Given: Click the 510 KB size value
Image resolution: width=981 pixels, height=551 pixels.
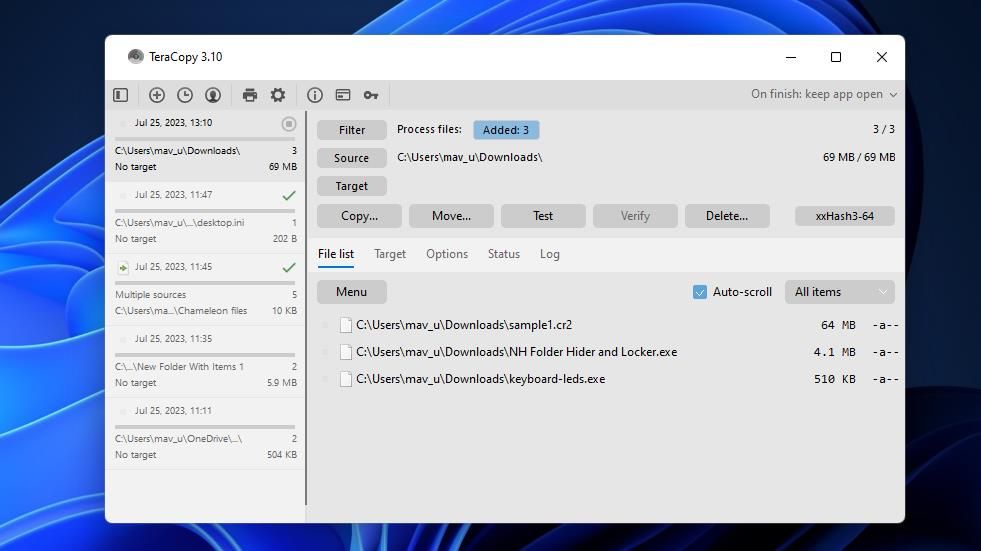Looking at the screenshot, I should 835,379.
